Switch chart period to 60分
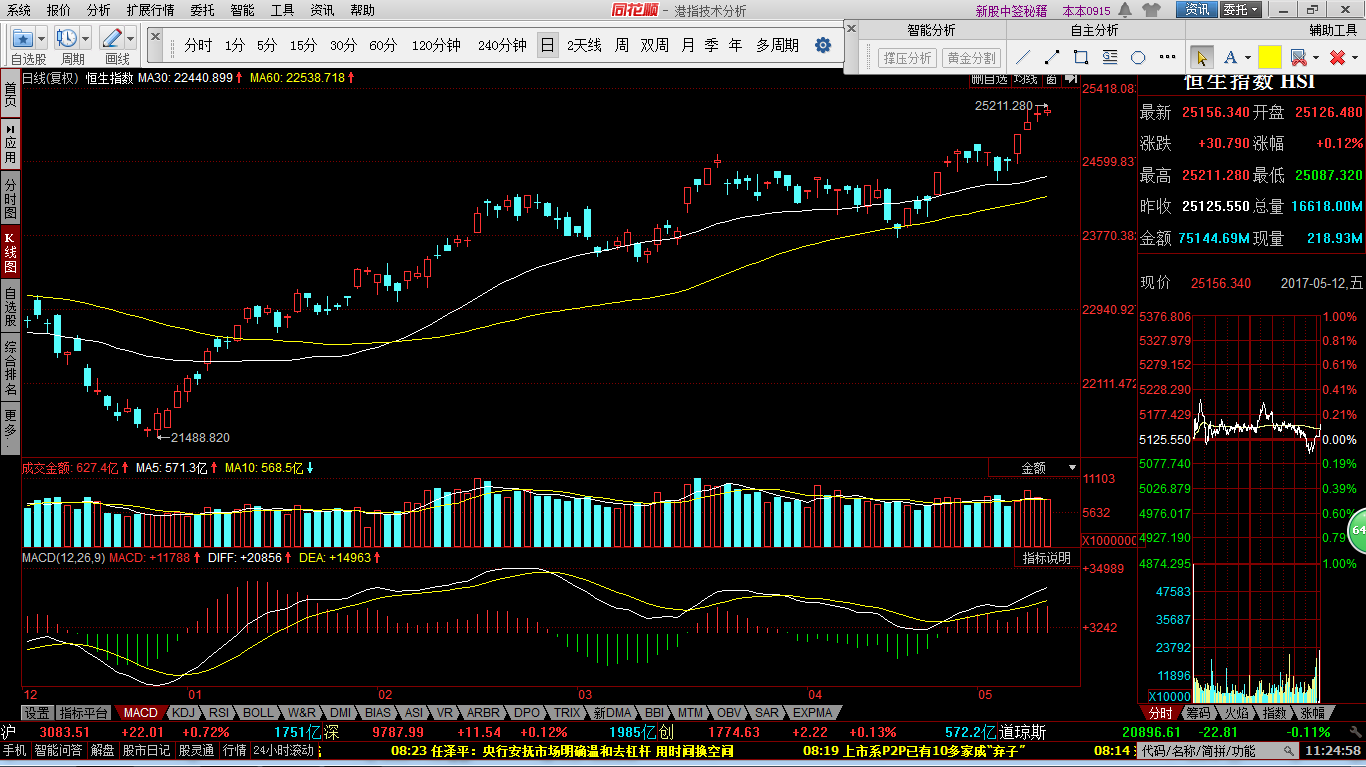This screenshot has height=767, width=1366. (383, 45)
